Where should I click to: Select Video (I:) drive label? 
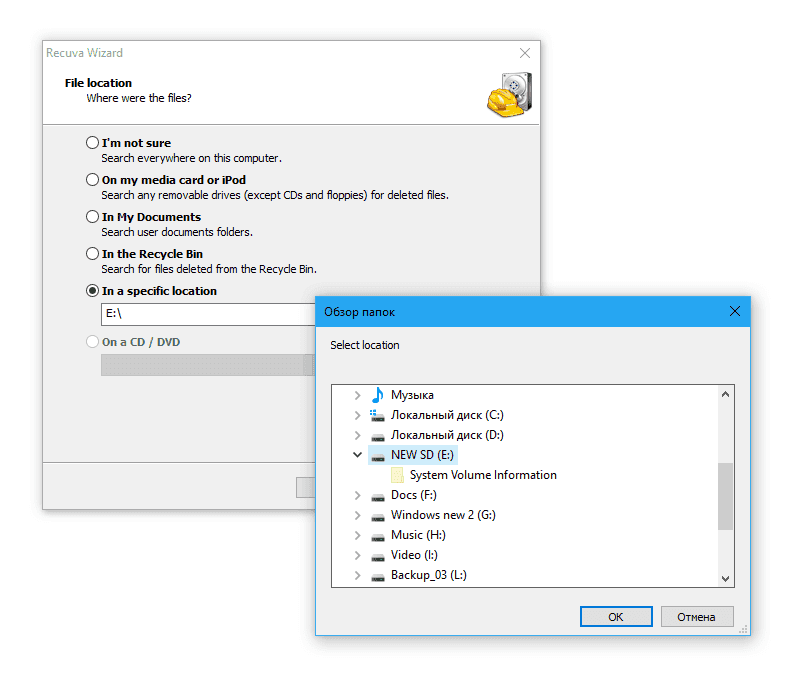coord(414,555)
